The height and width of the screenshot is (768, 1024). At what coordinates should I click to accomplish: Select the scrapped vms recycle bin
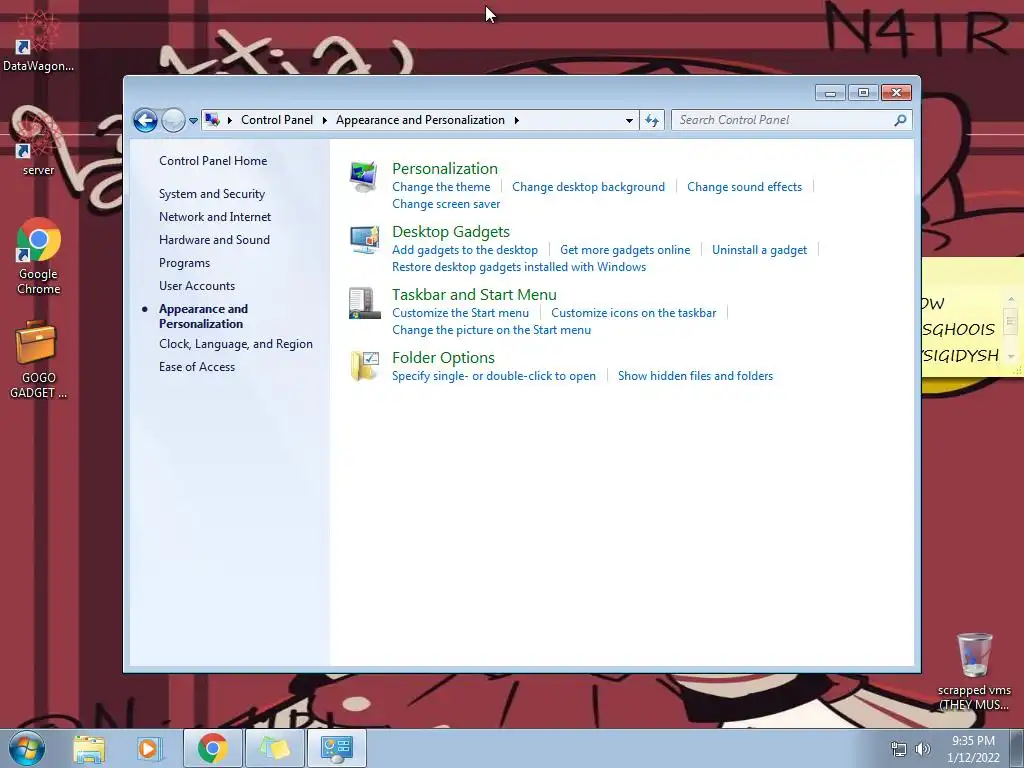pyautogui.click(x=974, y=671)
